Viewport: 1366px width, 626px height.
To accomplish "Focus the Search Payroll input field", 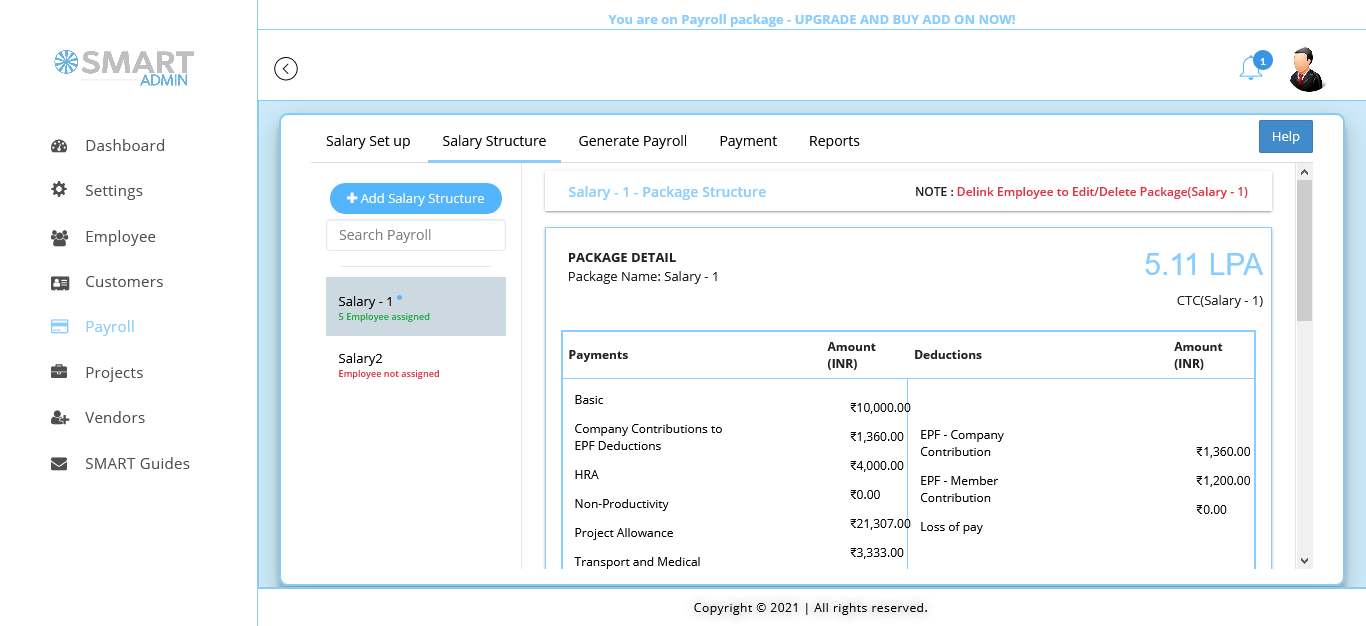I will (x=416, y=235).
